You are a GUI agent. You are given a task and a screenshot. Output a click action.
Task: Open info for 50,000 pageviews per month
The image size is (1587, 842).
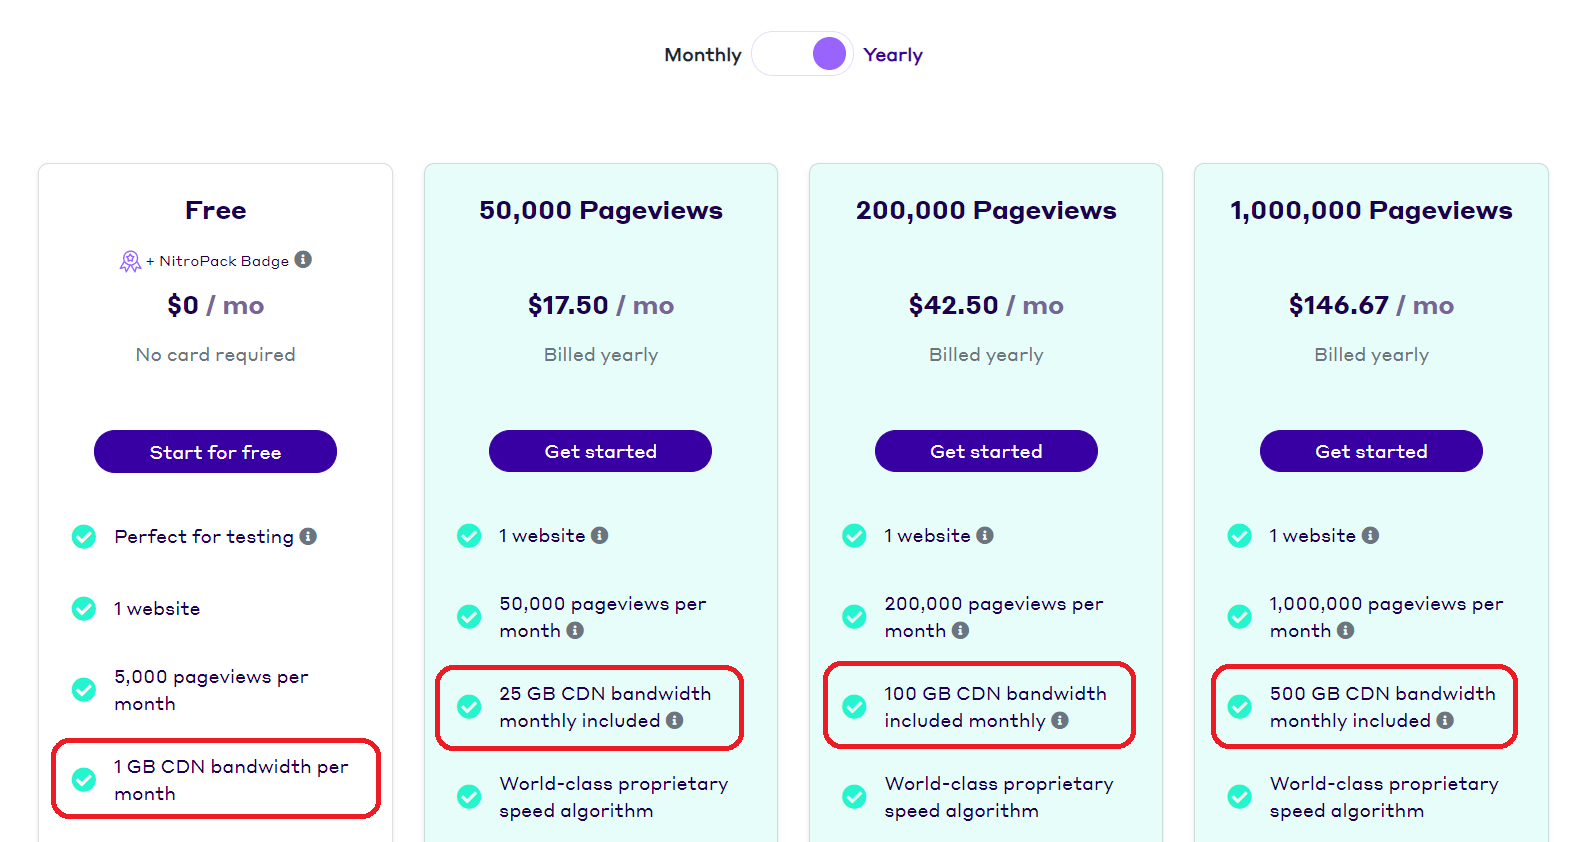[575, 631]
